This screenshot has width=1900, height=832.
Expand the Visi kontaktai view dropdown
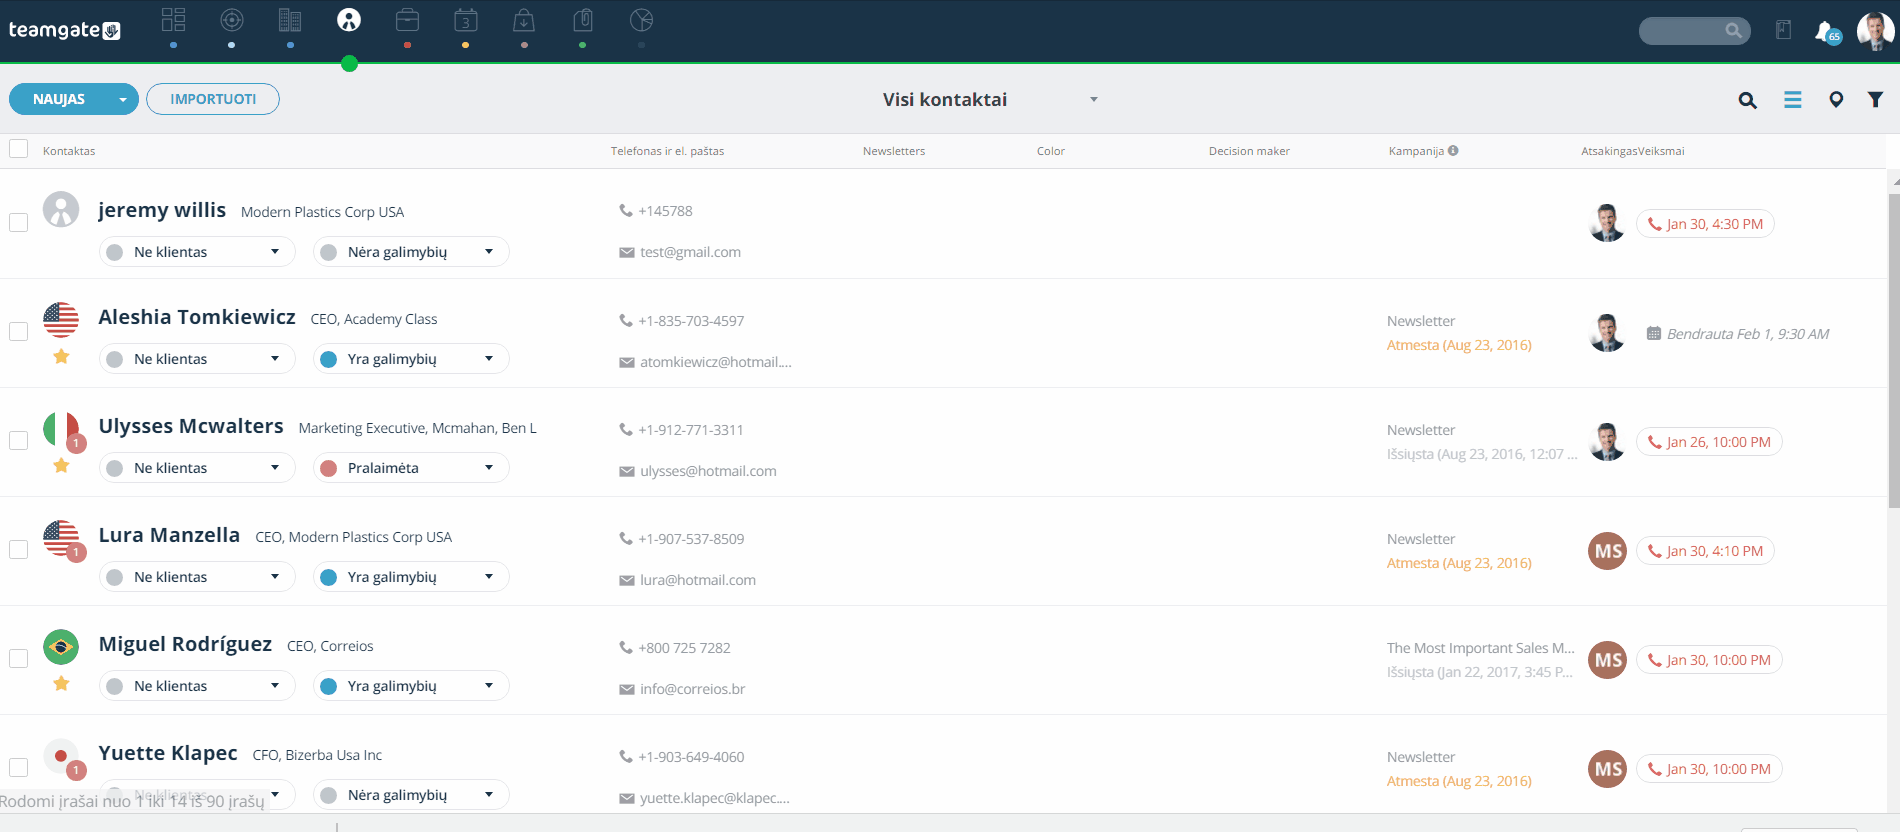(1094, 100)
